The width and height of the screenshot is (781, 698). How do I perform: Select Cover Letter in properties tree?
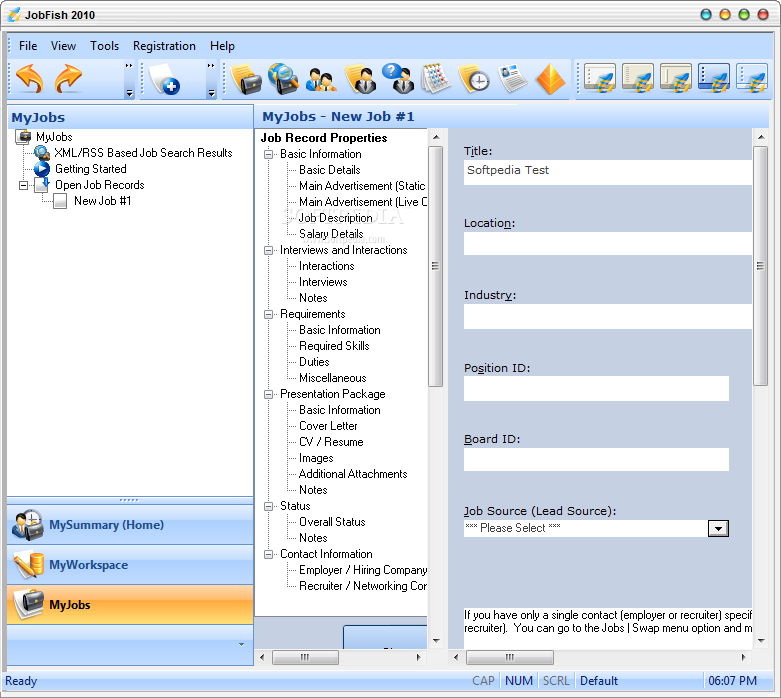(x=328, y=426)
